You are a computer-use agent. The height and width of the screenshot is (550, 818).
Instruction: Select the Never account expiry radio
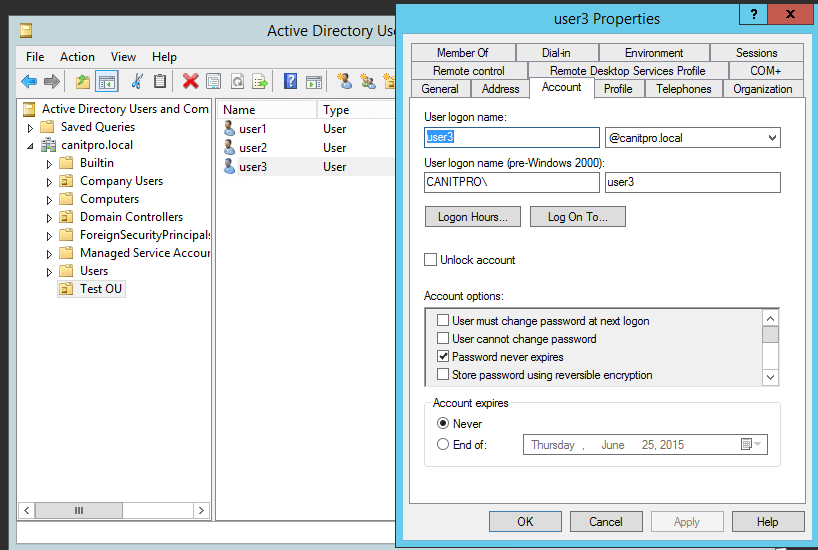[443, 423]
